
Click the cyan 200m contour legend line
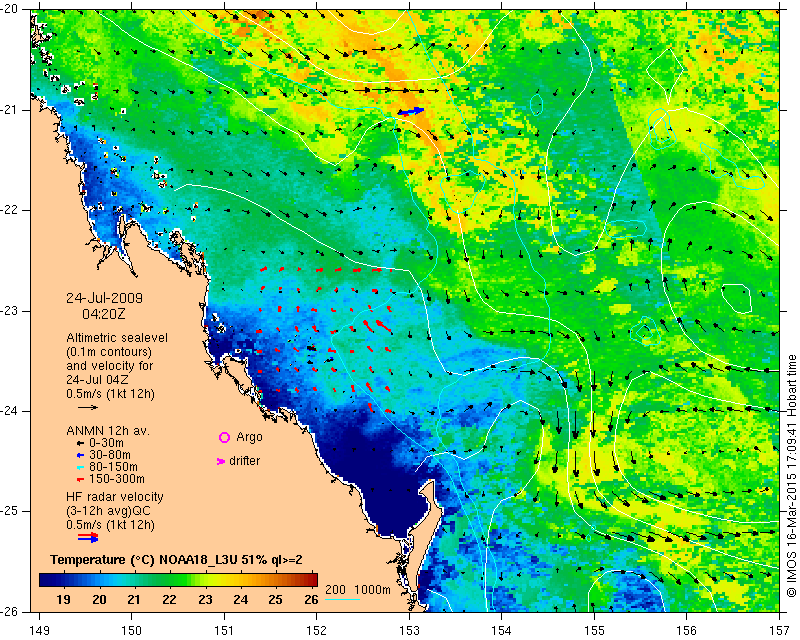[x=342, y=599]
